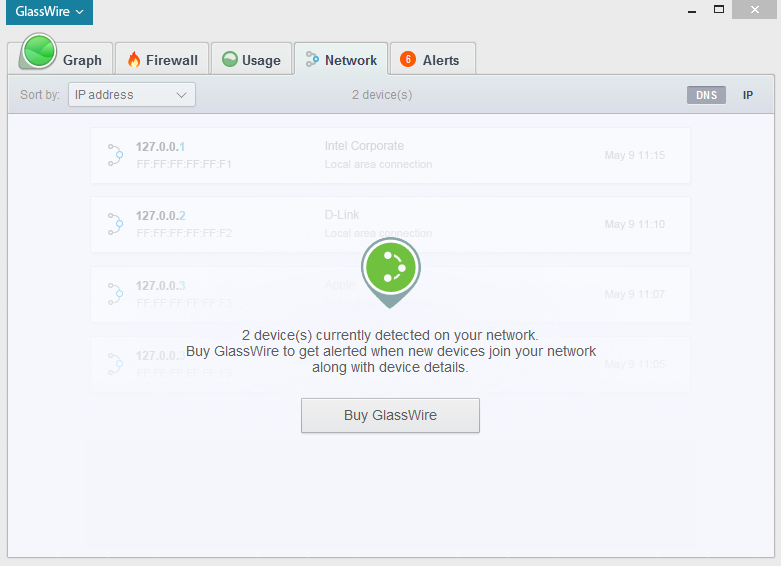
Task: Minimize the GlassWire window
Action: coord(692,10)
